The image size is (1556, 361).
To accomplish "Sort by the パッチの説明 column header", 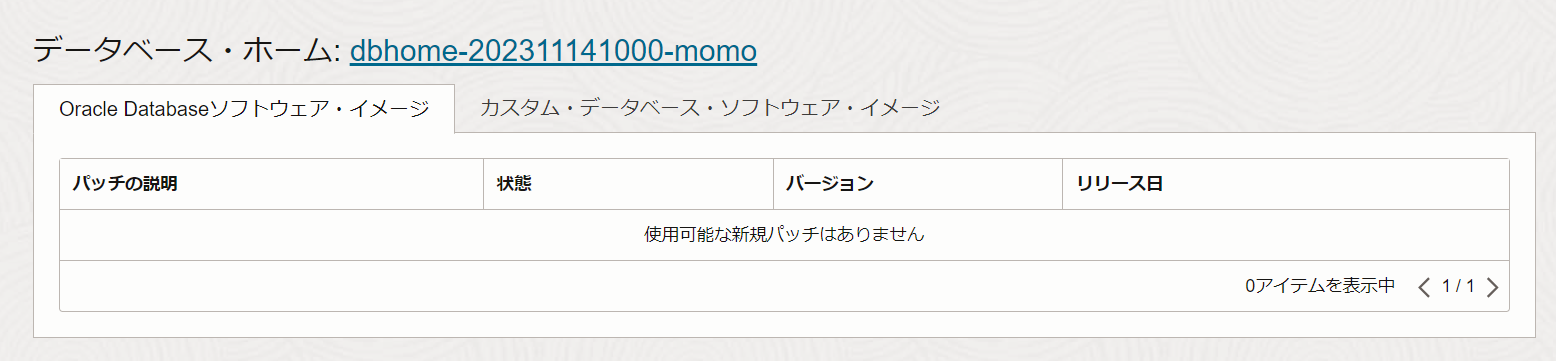I will coord(125,184).
